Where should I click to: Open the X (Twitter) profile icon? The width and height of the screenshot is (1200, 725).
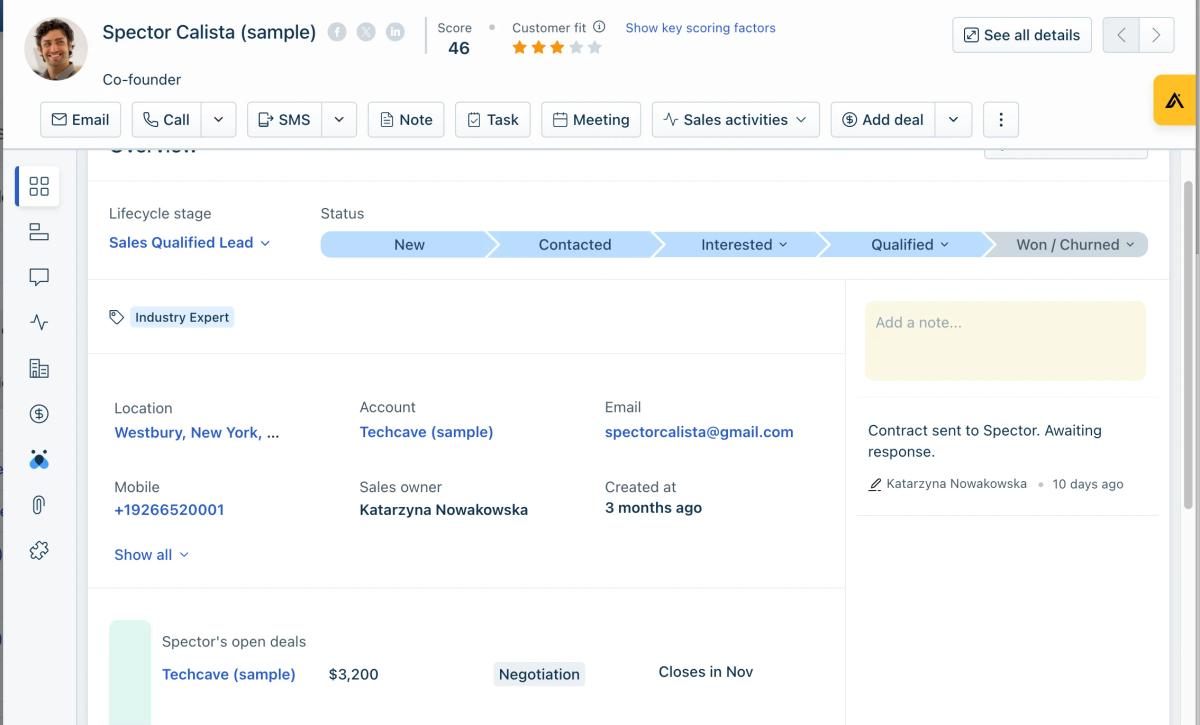point(366,32)
